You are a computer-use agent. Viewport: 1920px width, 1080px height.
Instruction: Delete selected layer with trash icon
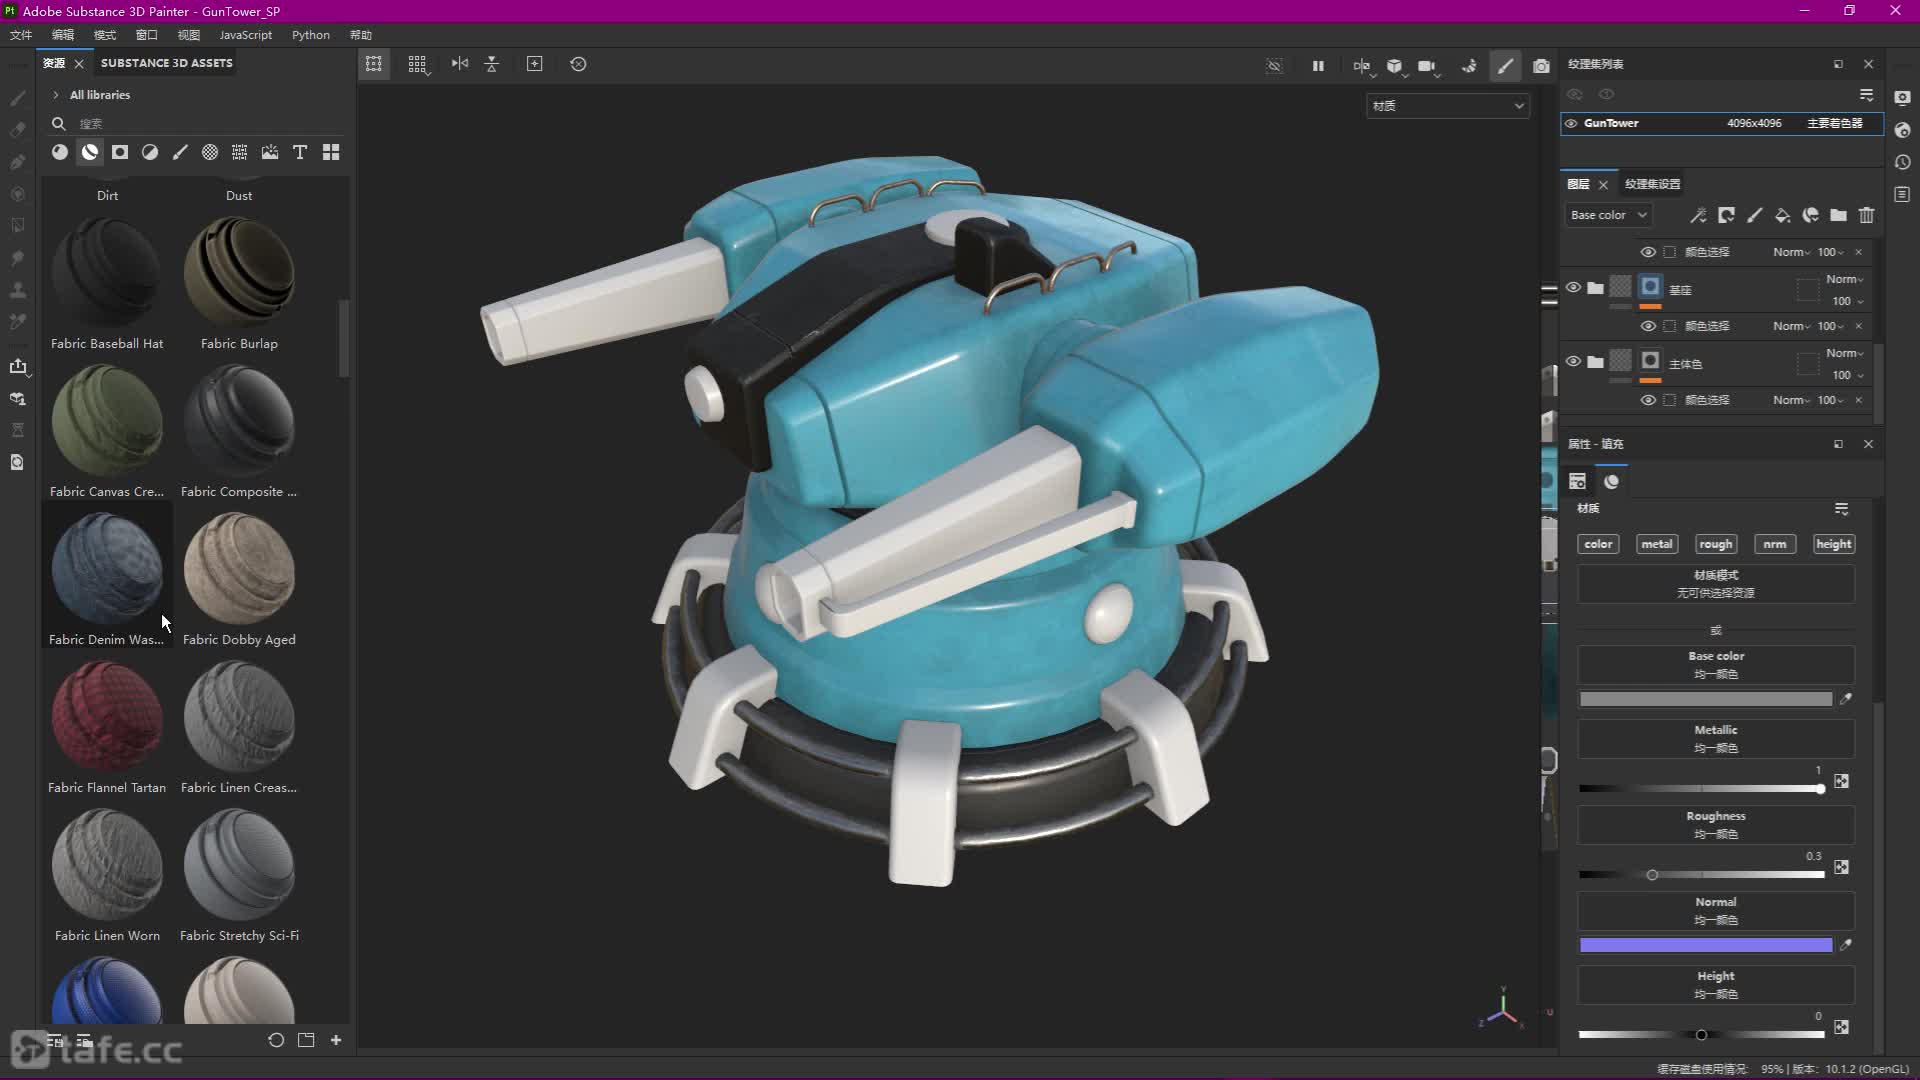click(x=1866, y=215)
